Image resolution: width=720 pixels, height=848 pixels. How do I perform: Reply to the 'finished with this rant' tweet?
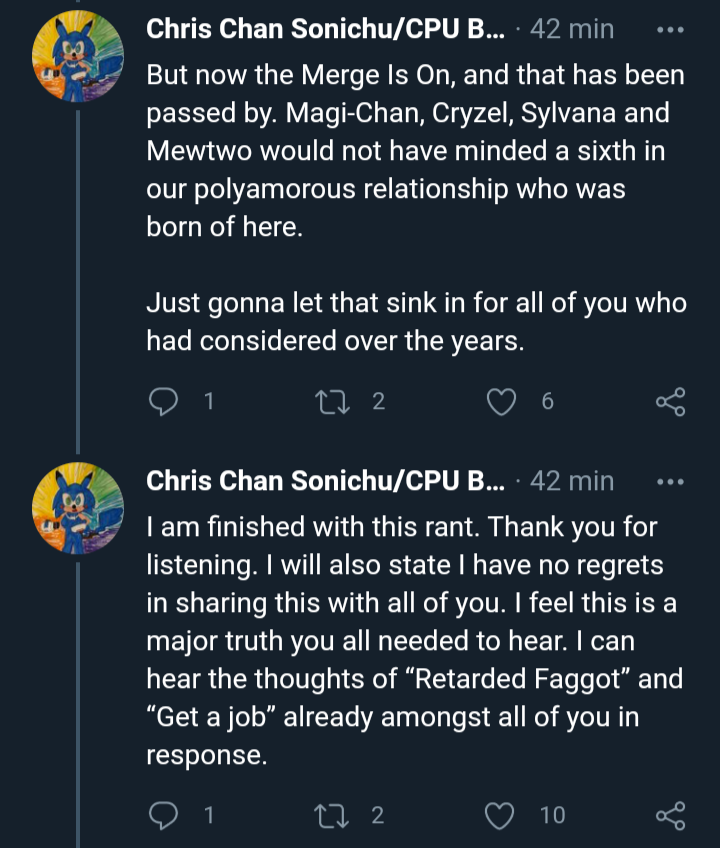click(163, 816)
